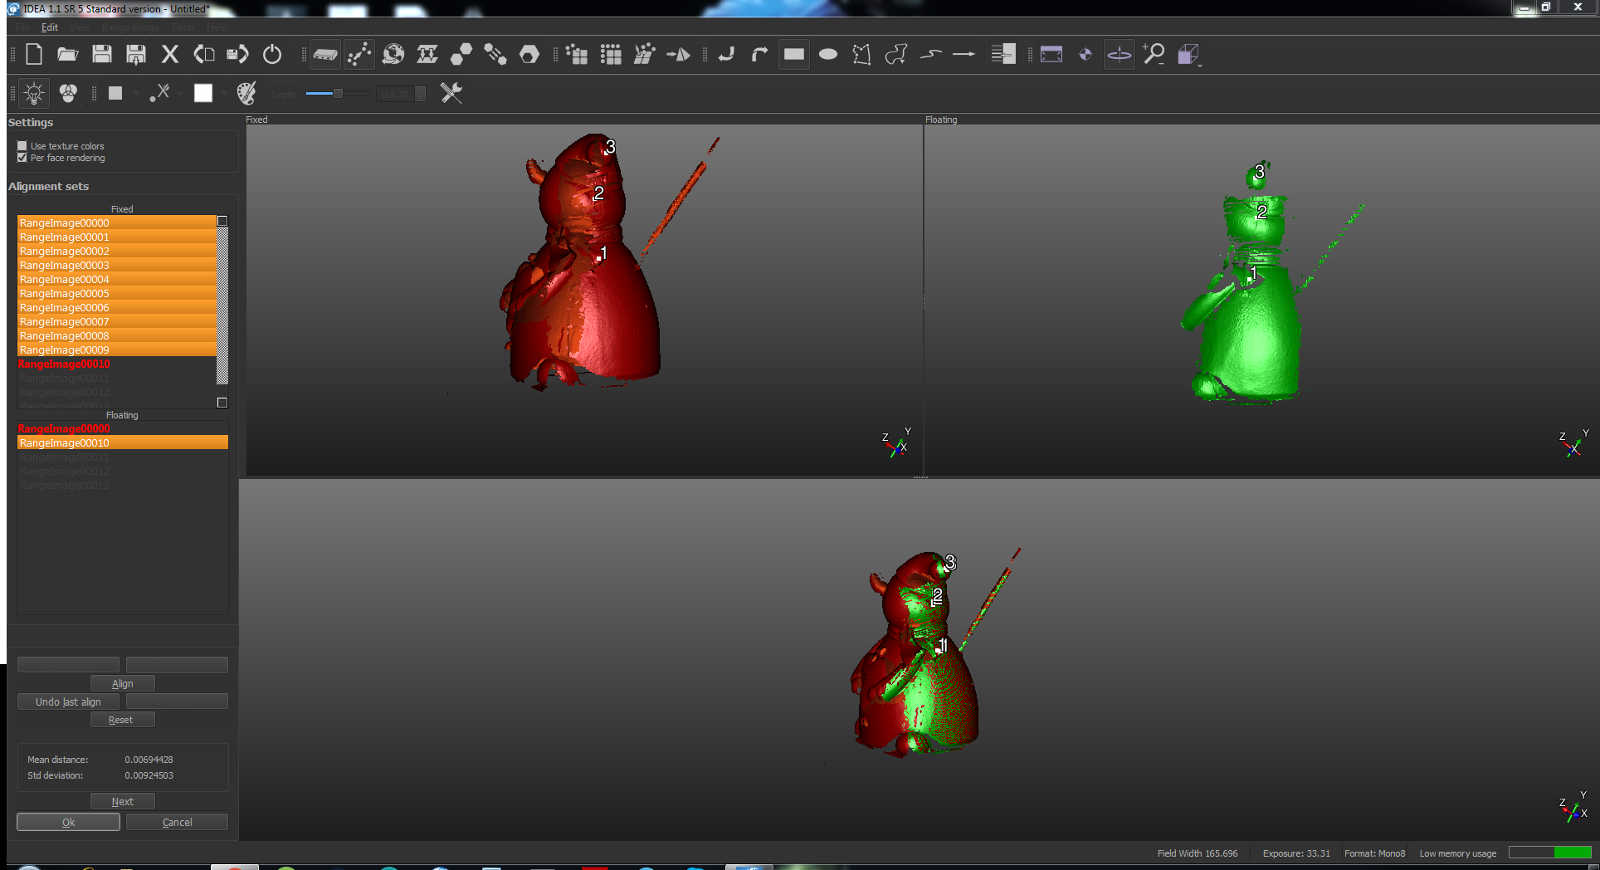Click the globe global registration icon
This screenshot has width=1600, height=870.
click(393, 54)
